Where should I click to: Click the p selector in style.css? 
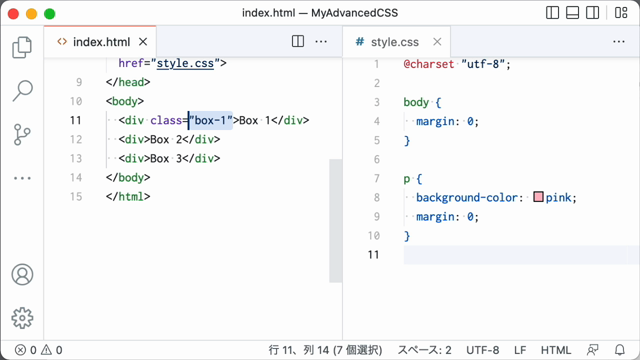point(407,179)
